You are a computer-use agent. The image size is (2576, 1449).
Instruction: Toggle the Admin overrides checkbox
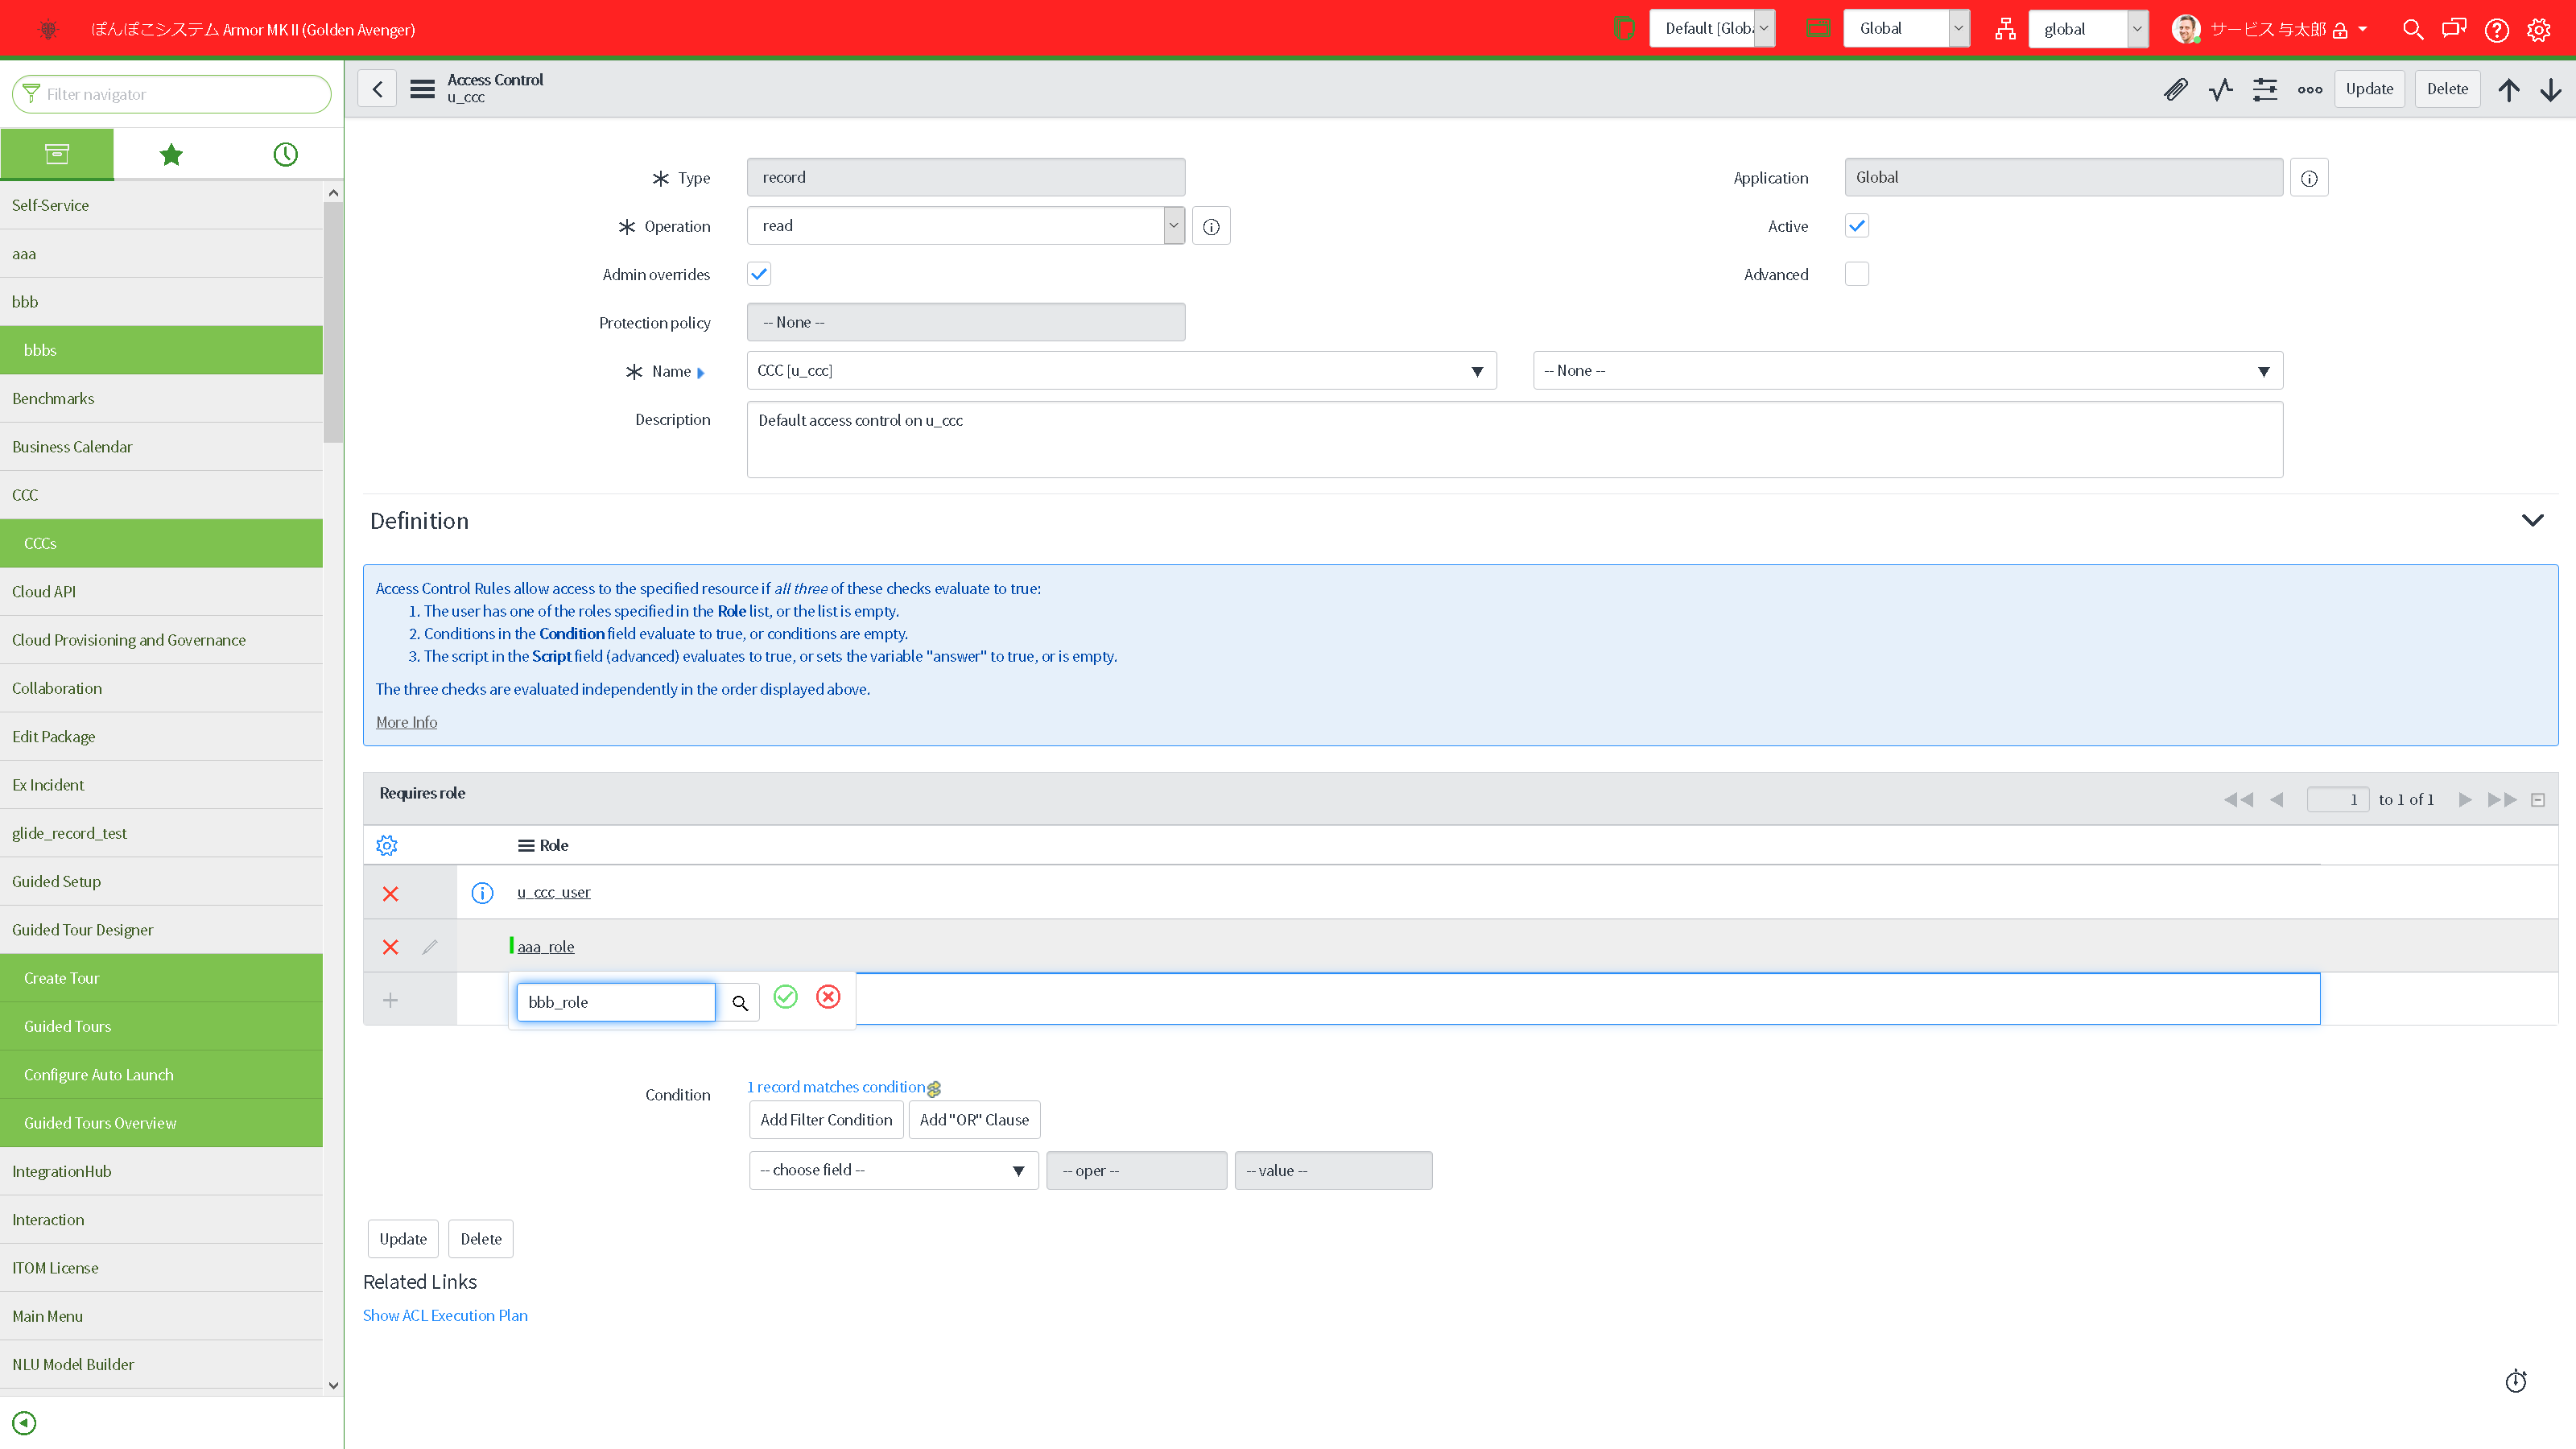pyautogui.click(x=759, y=274)
